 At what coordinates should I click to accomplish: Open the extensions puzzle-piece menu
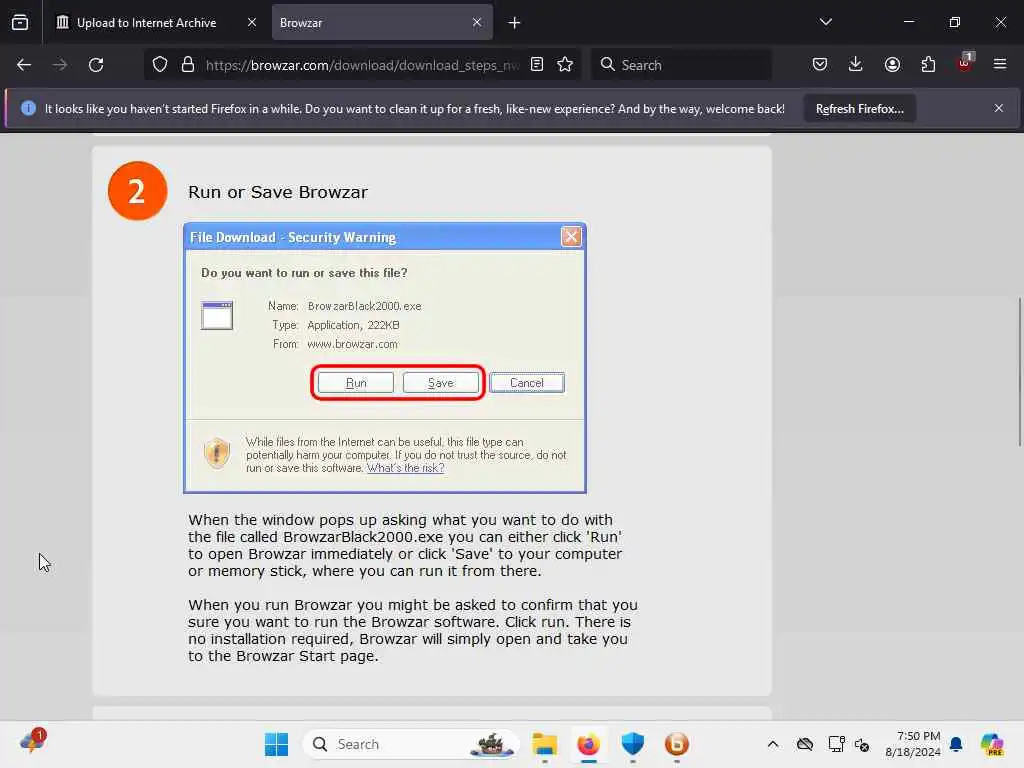tap(928, 65)
